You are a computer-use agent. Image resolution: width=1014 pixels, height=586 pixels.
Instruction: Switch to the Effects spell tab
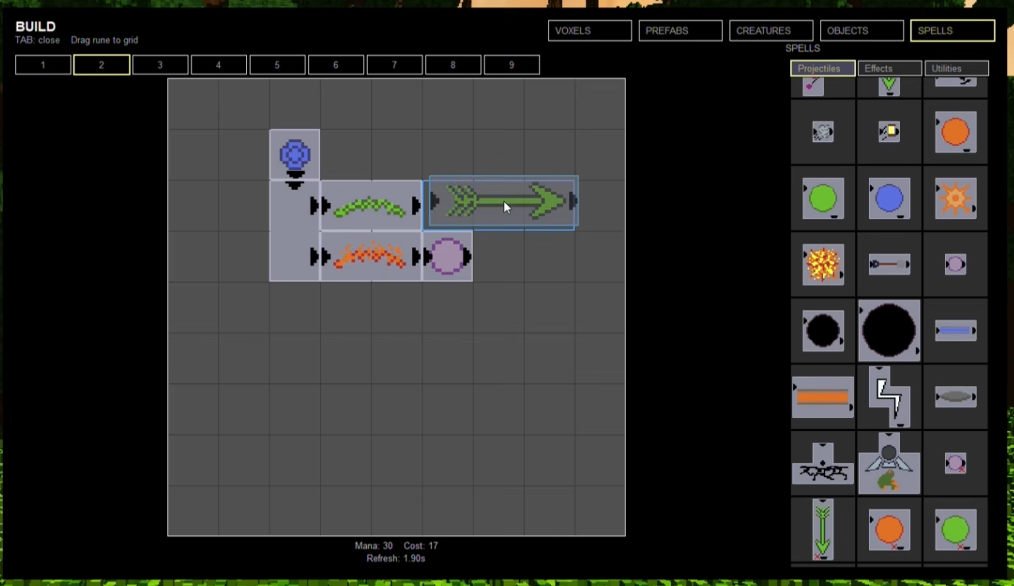[x=889, y=68]
